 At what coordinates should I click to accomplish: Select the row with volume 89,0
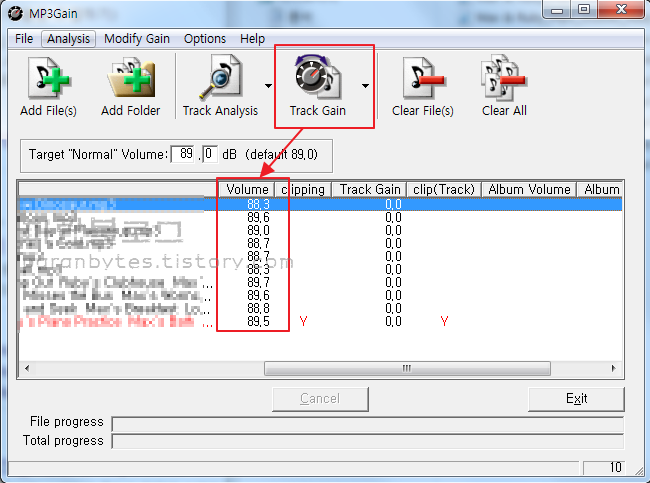(x=320, y=230)
